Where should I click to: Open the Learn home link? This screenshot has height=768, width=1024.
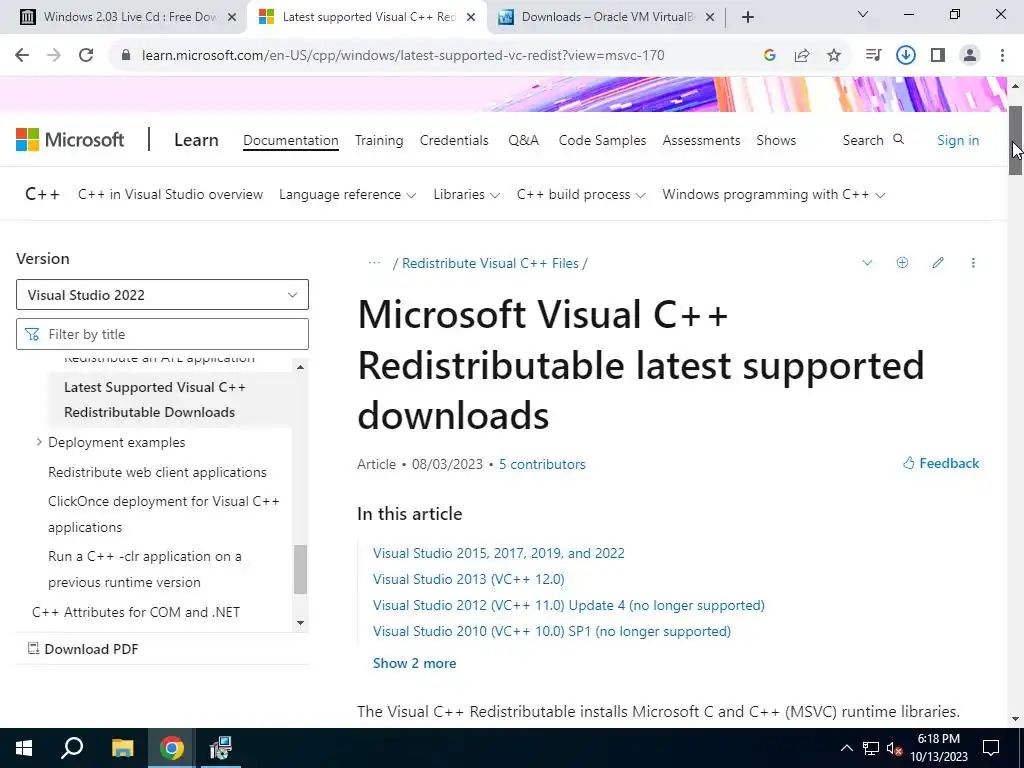click(196, 140)
